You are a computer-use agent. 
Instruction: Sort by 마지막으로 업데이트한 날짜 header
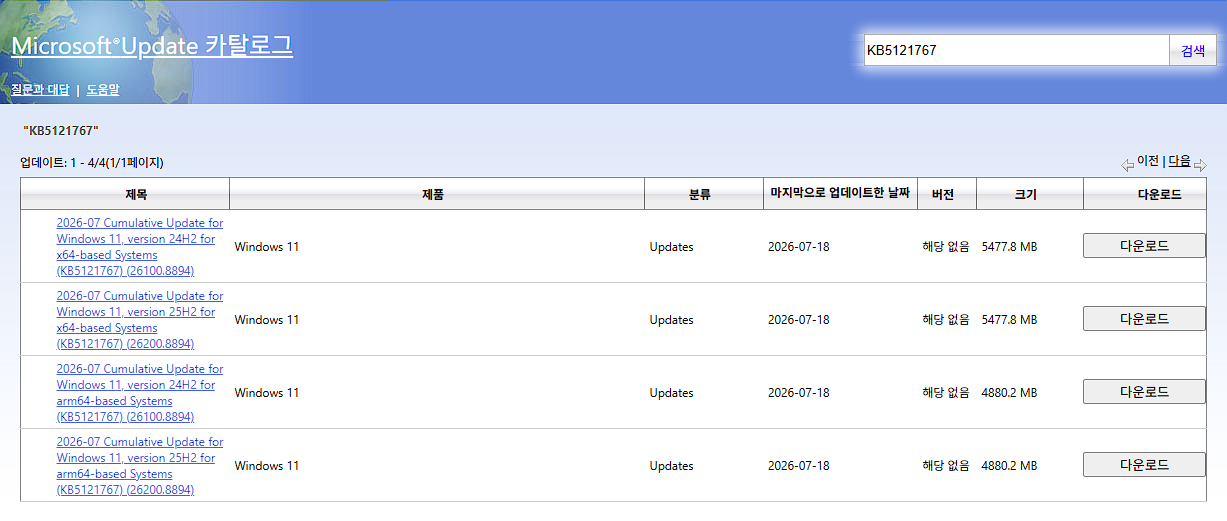840,193
